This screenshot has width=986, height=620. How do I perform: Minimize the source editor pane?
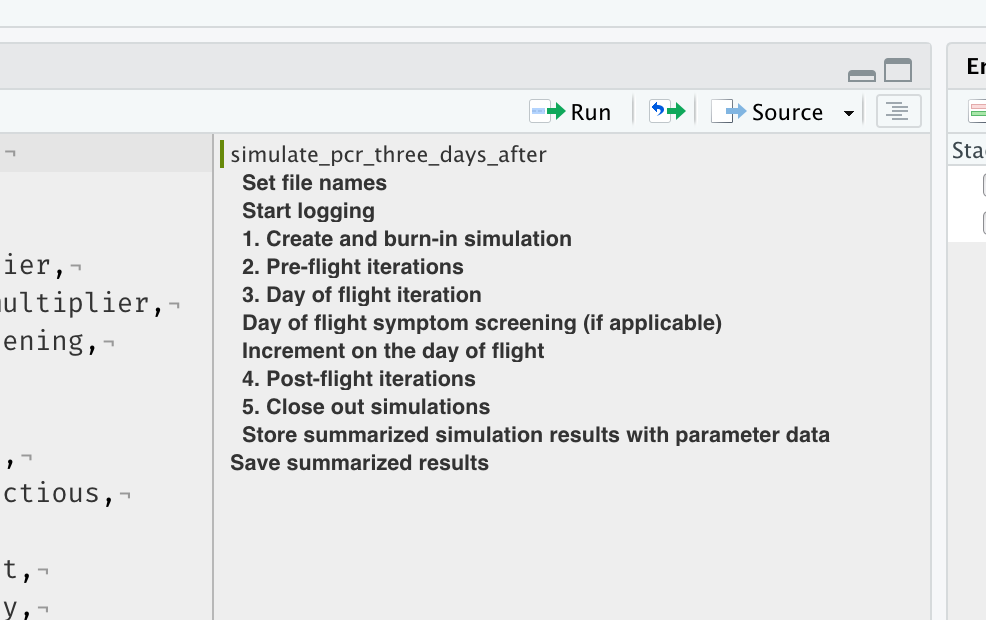pos(861,75)
